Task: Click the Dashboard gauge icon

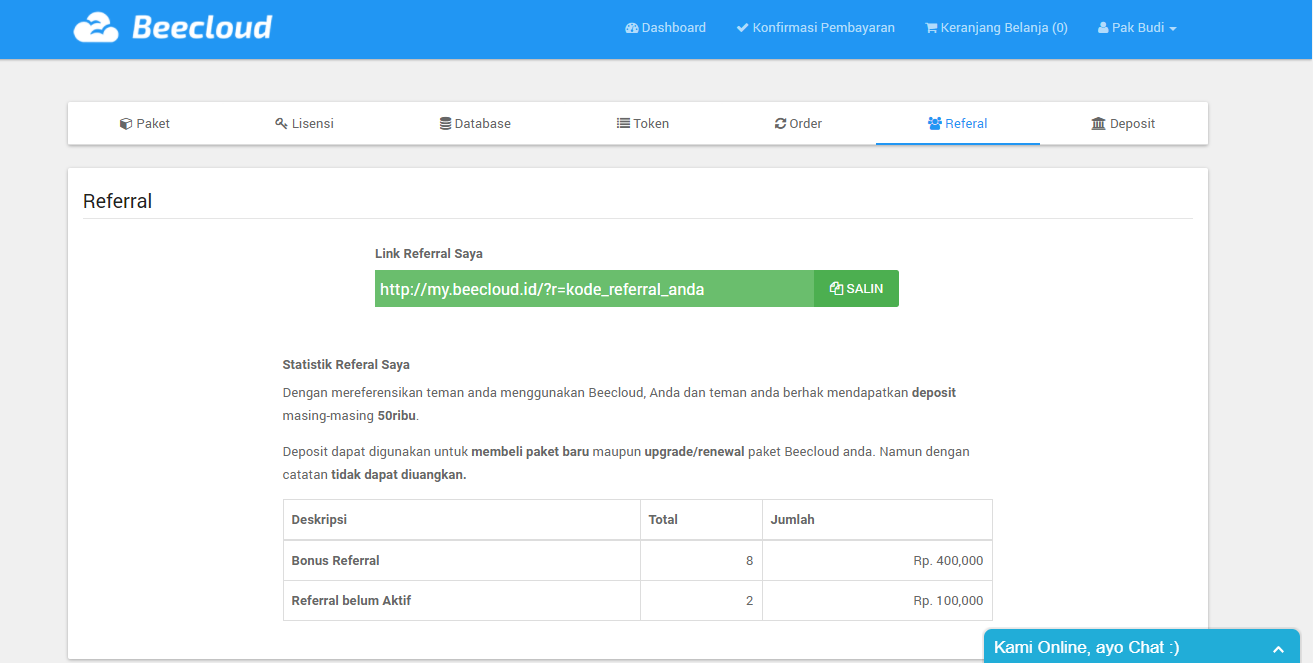Action: click(631, 28)
